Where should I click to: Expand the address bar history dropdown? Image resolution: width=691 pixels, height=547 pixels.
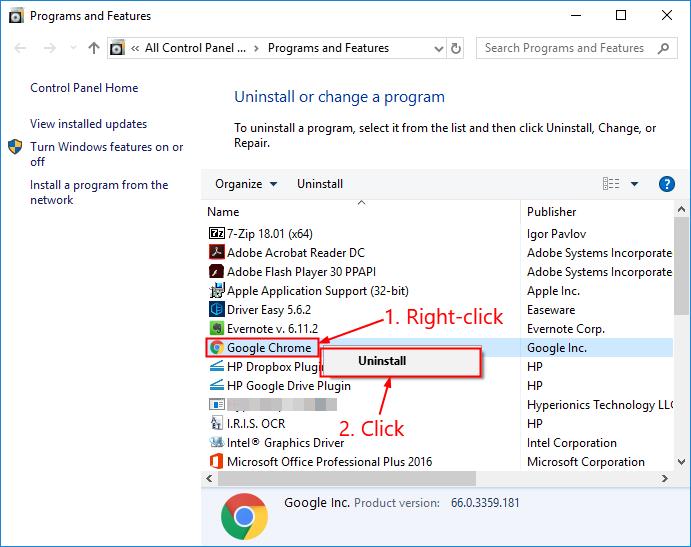(438, 48)
